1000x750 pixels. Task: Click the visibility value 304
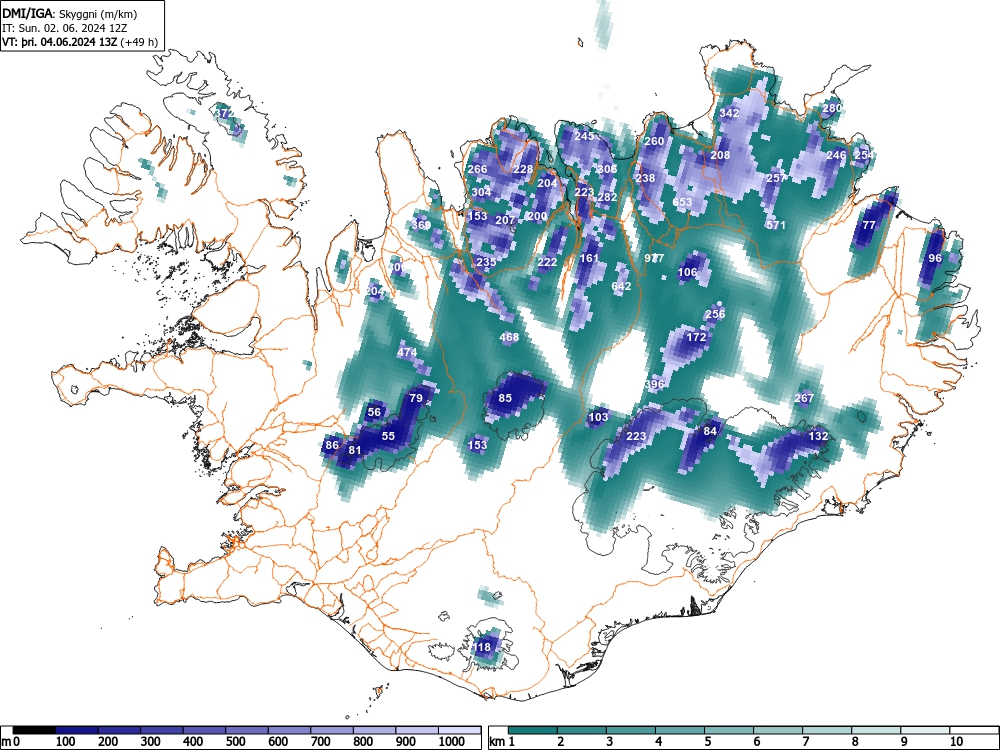pyautogui.click(x=482, y=192)
